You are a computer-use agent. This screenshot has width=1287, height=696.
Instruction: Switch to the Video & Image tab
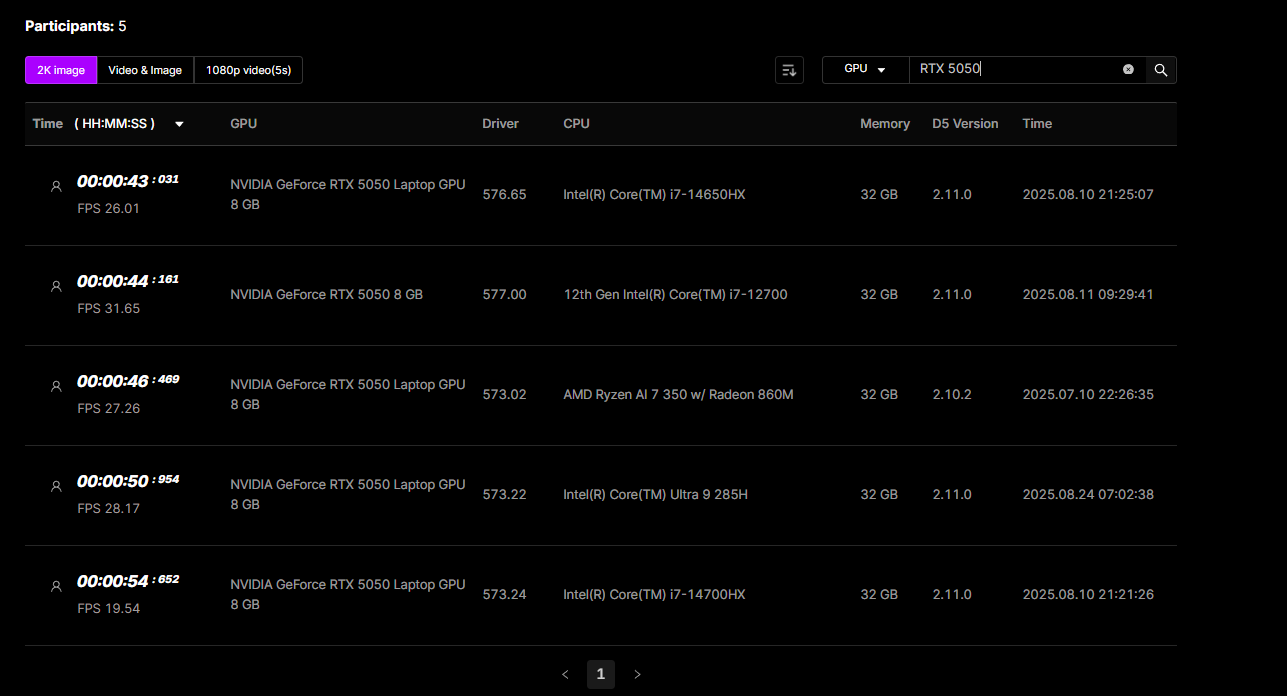(145, 70)
